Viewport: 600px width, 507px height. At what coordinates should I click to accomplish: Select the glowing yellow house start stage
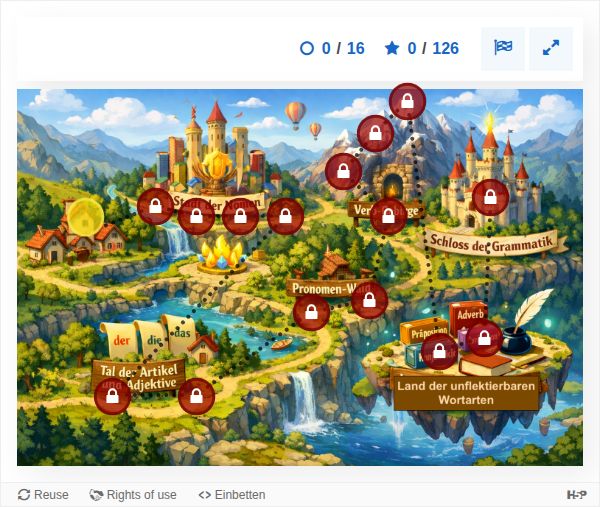pos(85,217)
